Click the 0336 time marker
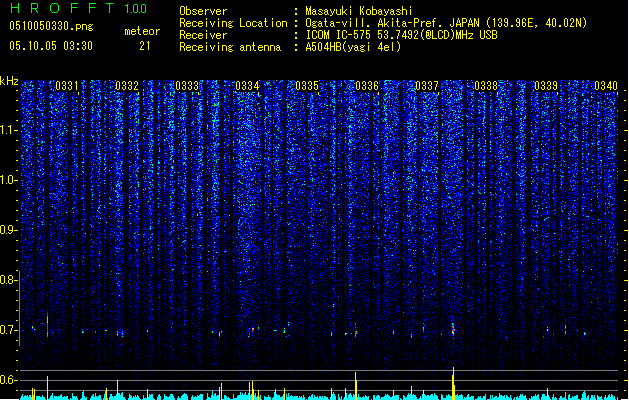 367,86
